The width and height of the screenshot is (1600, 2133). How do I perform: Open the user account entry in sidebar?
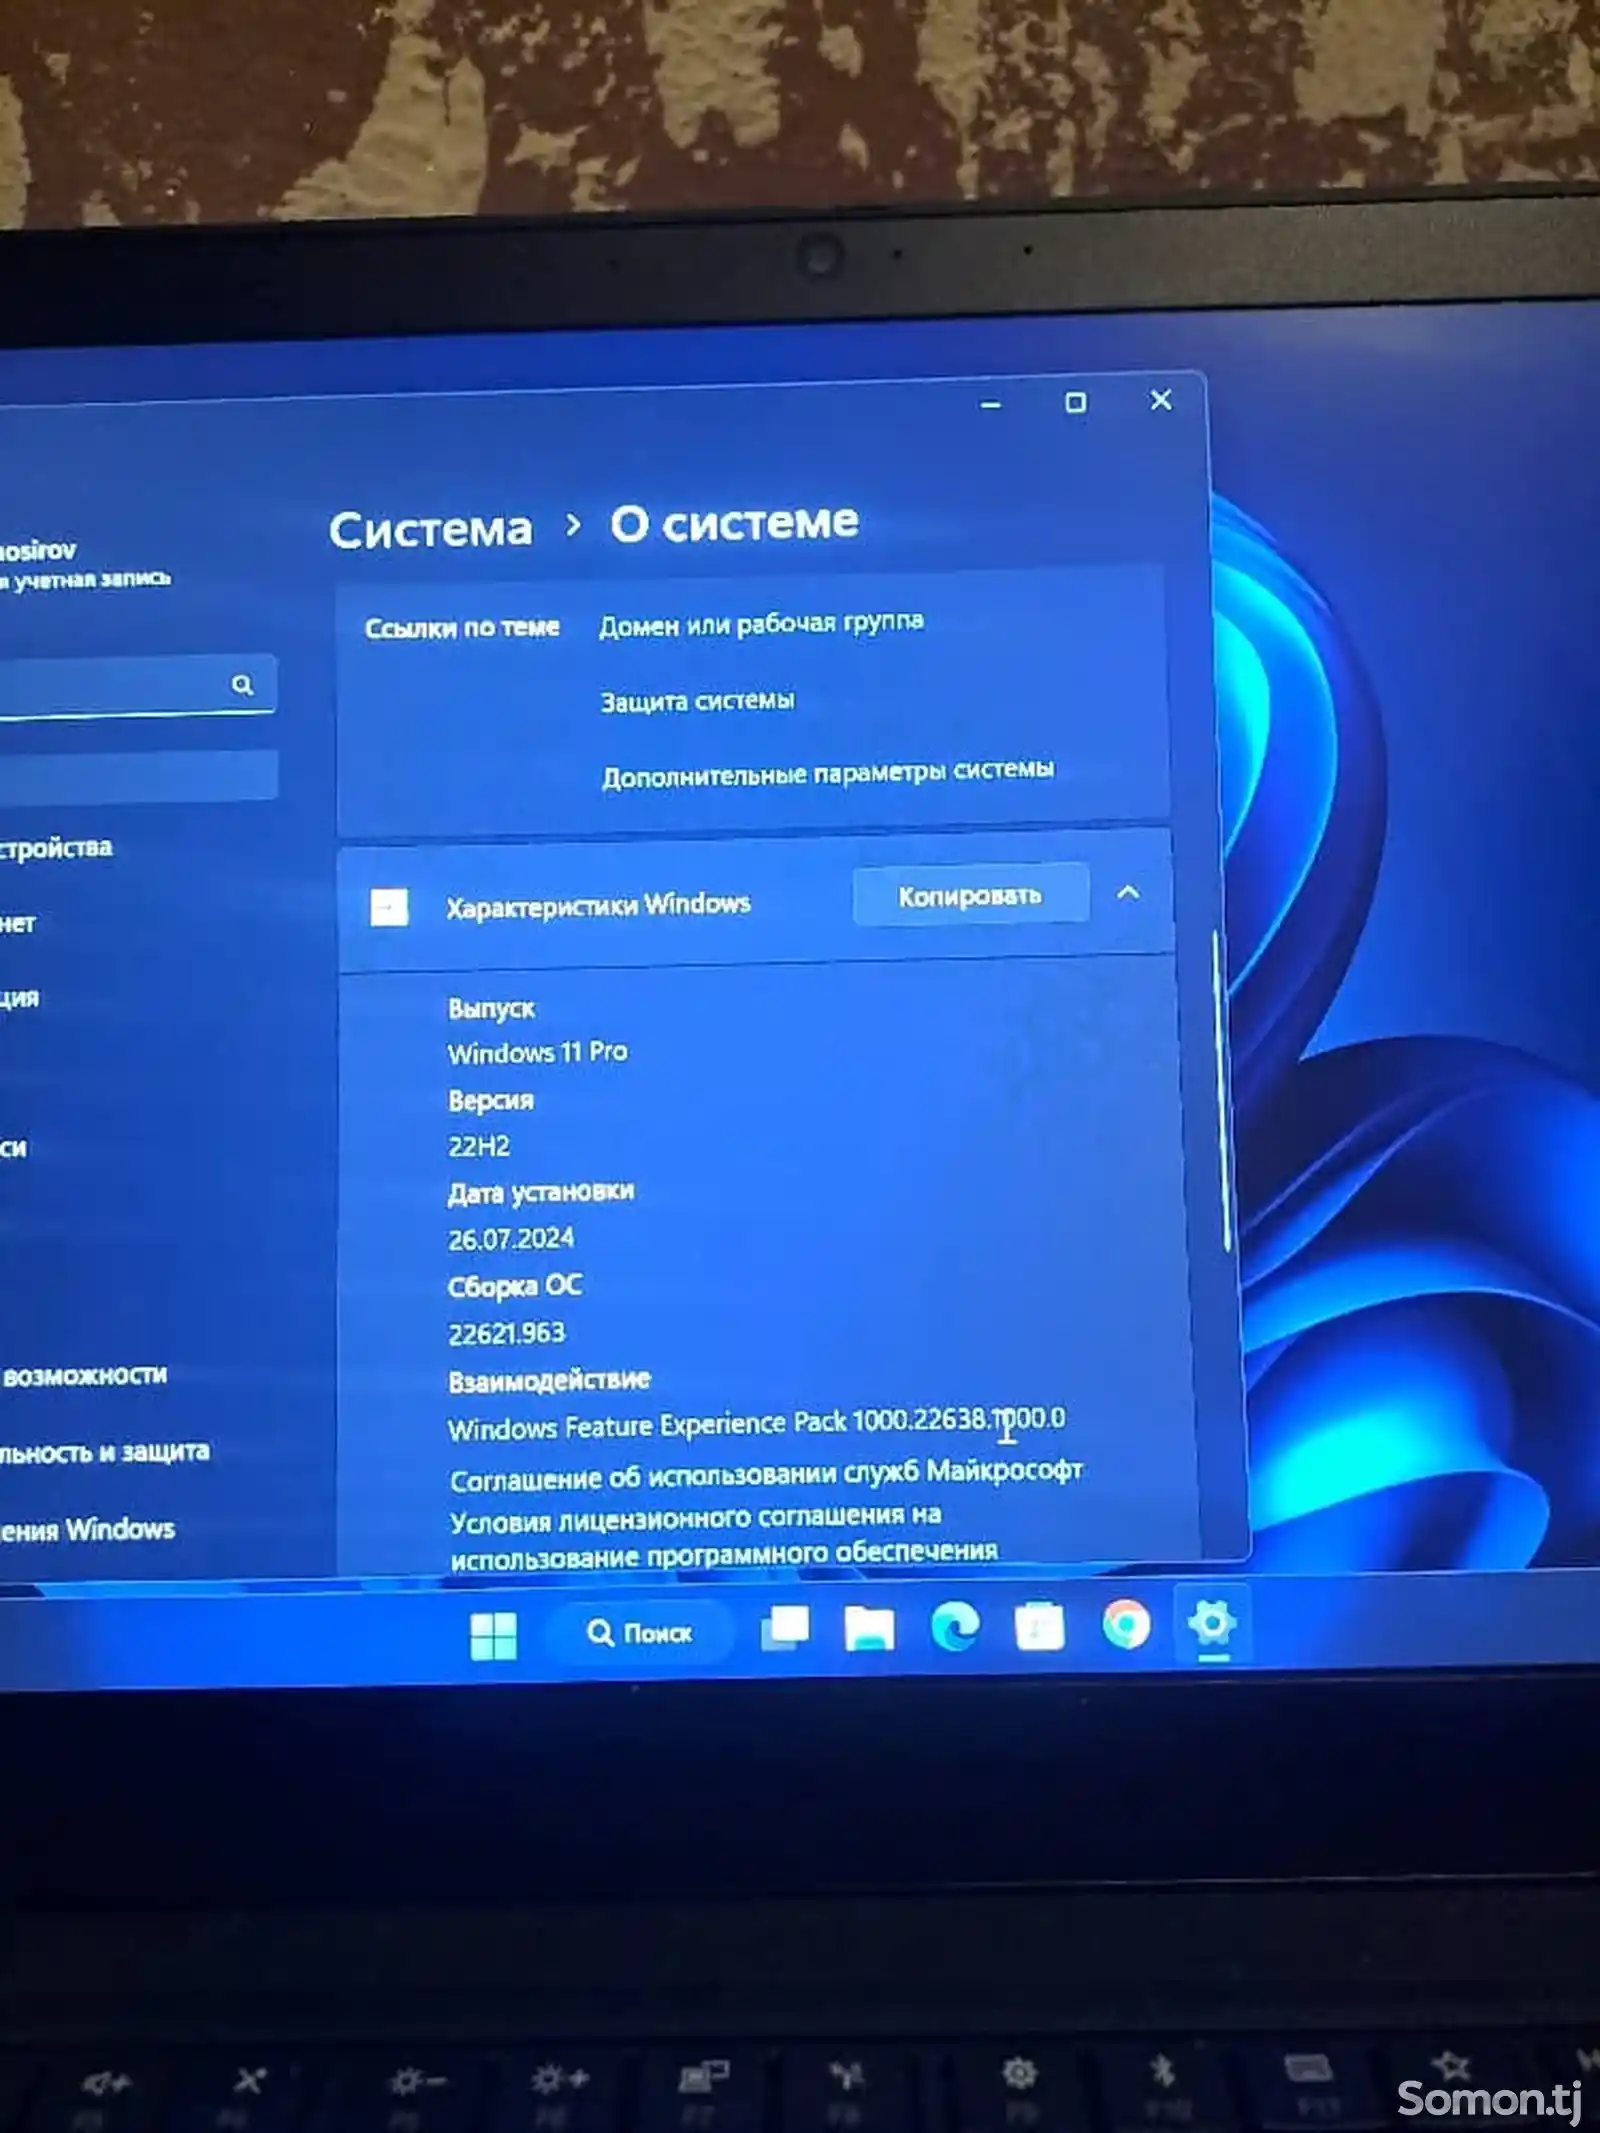pos(85,564)
